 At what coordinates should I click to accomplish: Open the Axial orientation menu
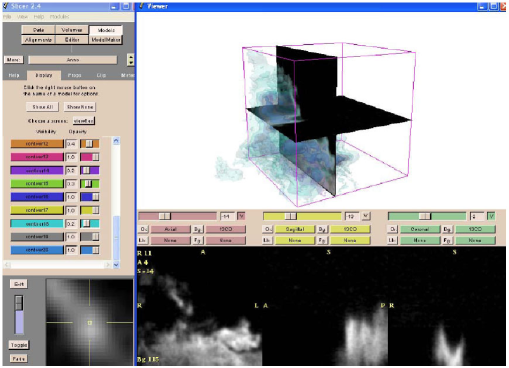tap(171, 229)
